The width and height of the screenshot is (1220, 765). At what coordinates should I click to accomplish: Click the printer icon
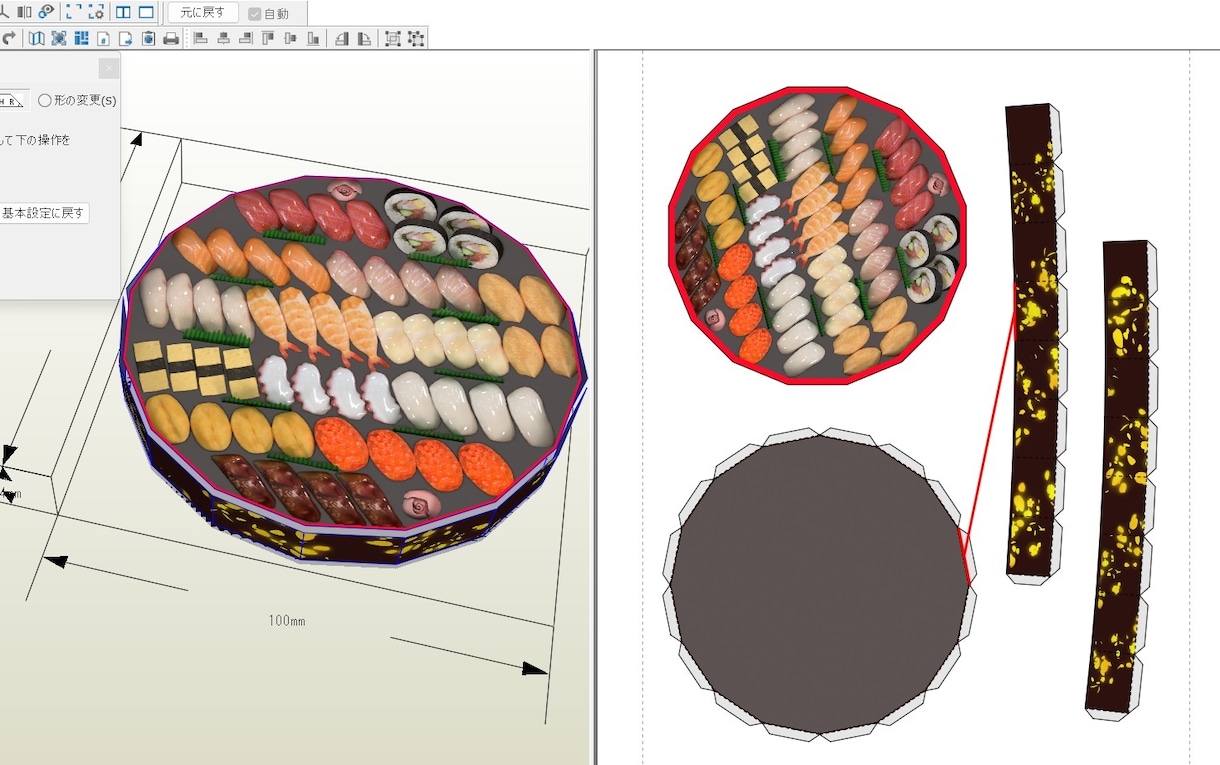click(171, 39)
